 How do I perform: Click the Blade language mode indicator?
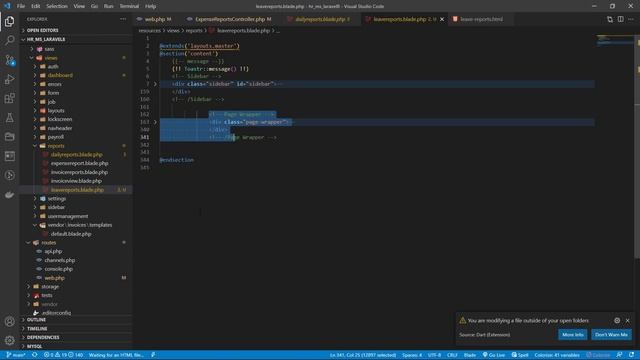tap(470, 355)
